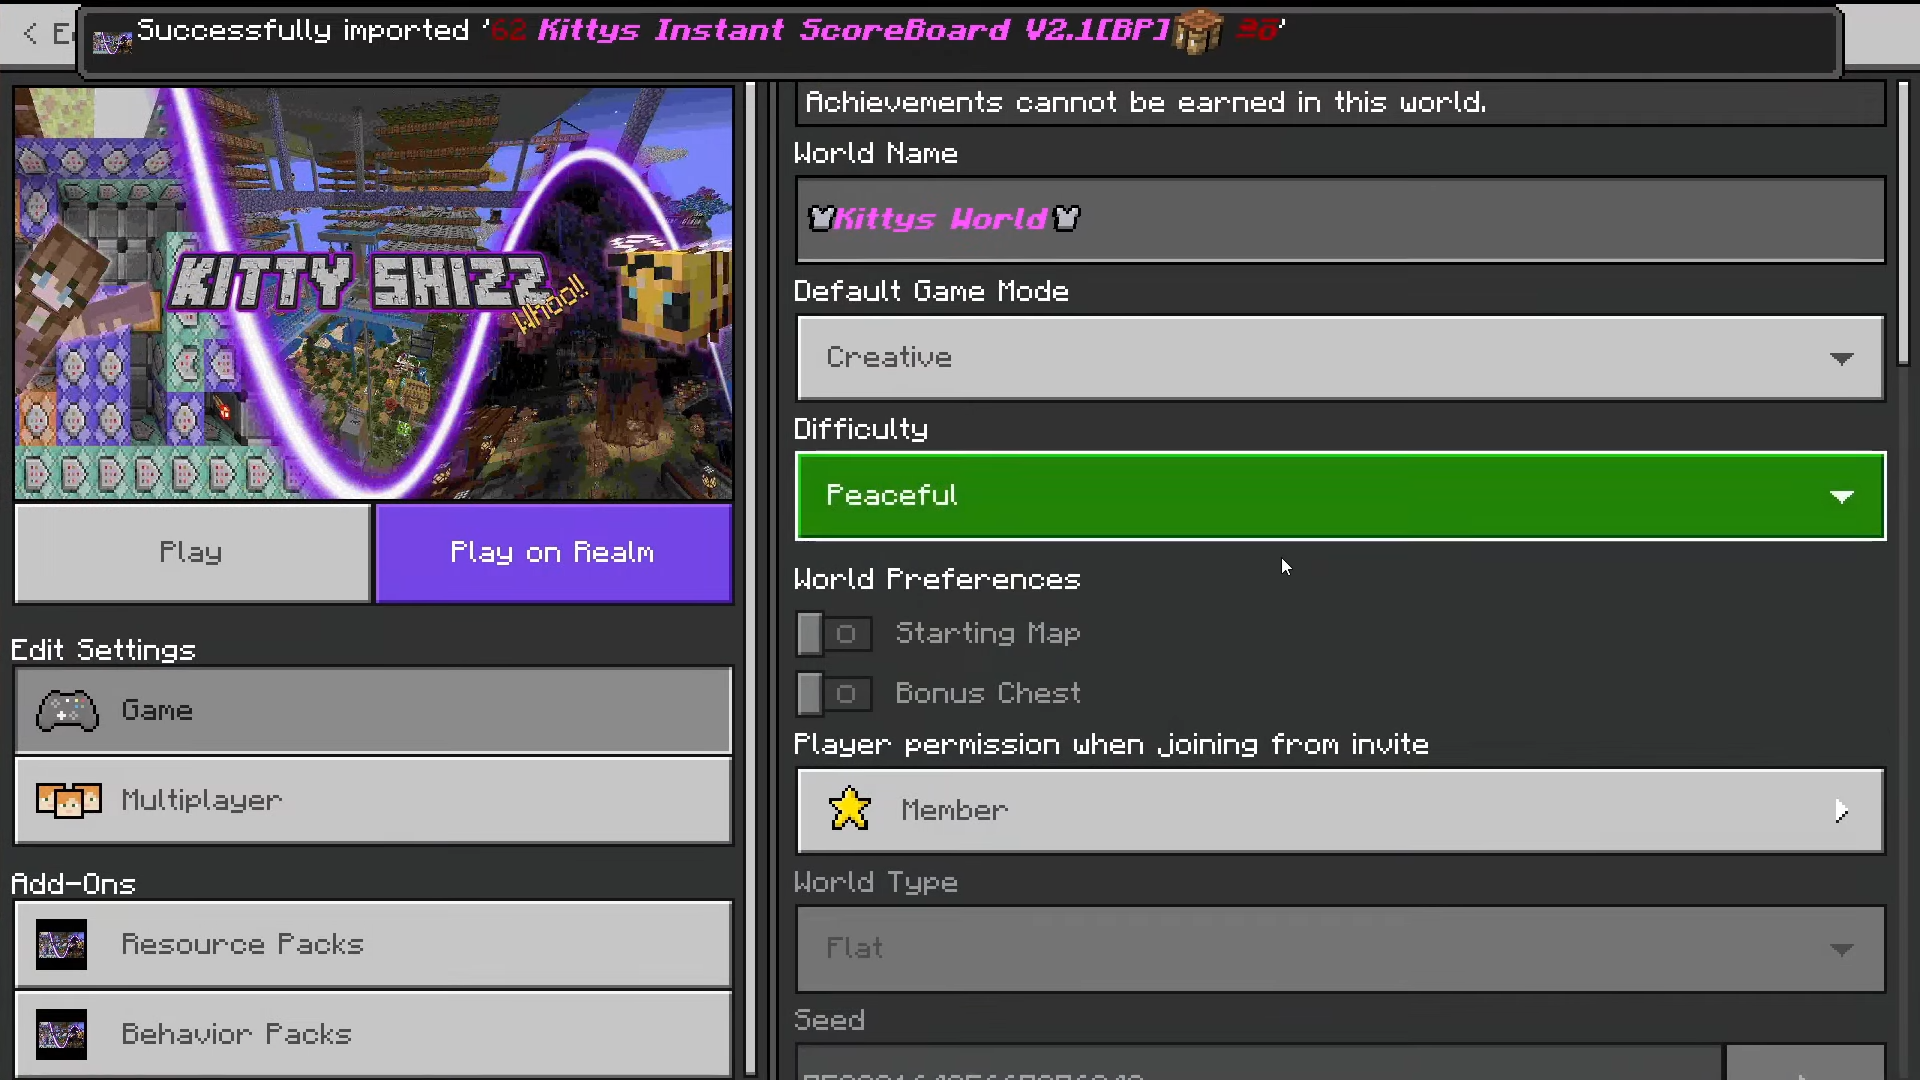The width and height of the screenshot is (1920, 1080).
Task: Expand the Member permission selector arrow
Action: point(1841,811)
